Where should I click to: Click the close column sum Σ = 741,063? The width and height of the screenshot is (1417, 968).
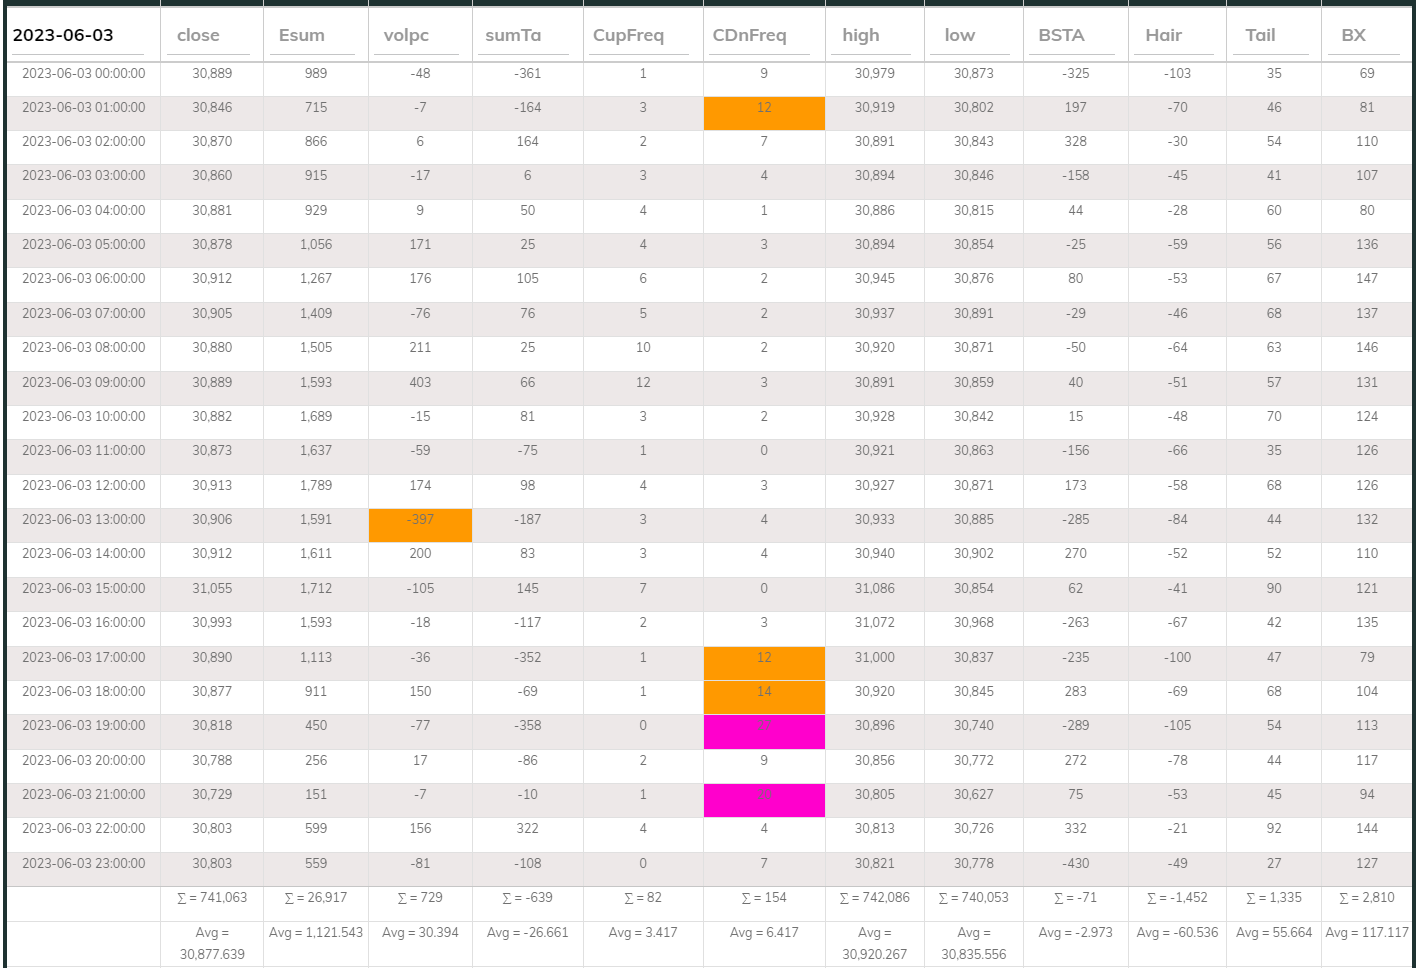(211, 898)
